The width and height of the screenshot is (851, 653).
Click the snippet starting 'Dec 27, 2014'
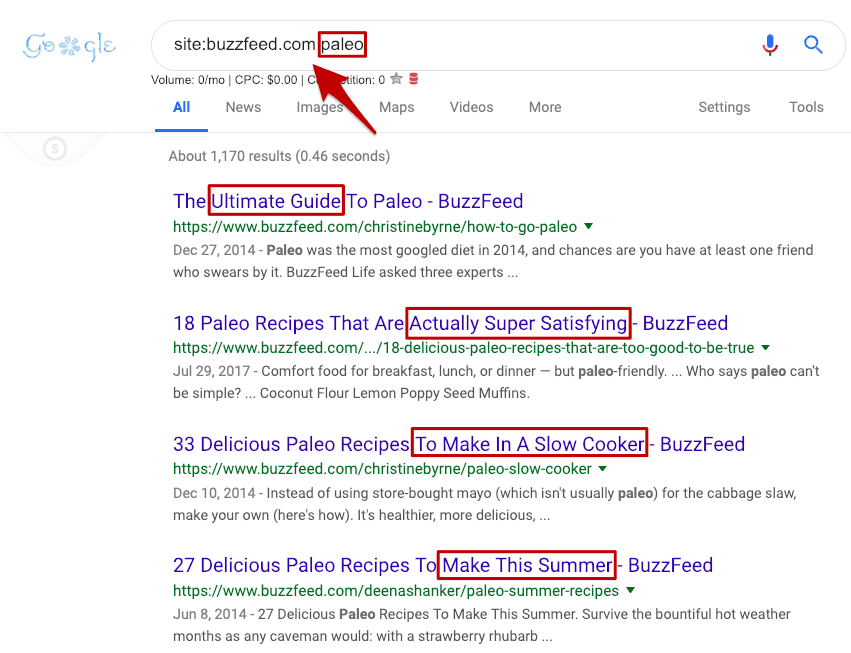click(x=493, y=261)
